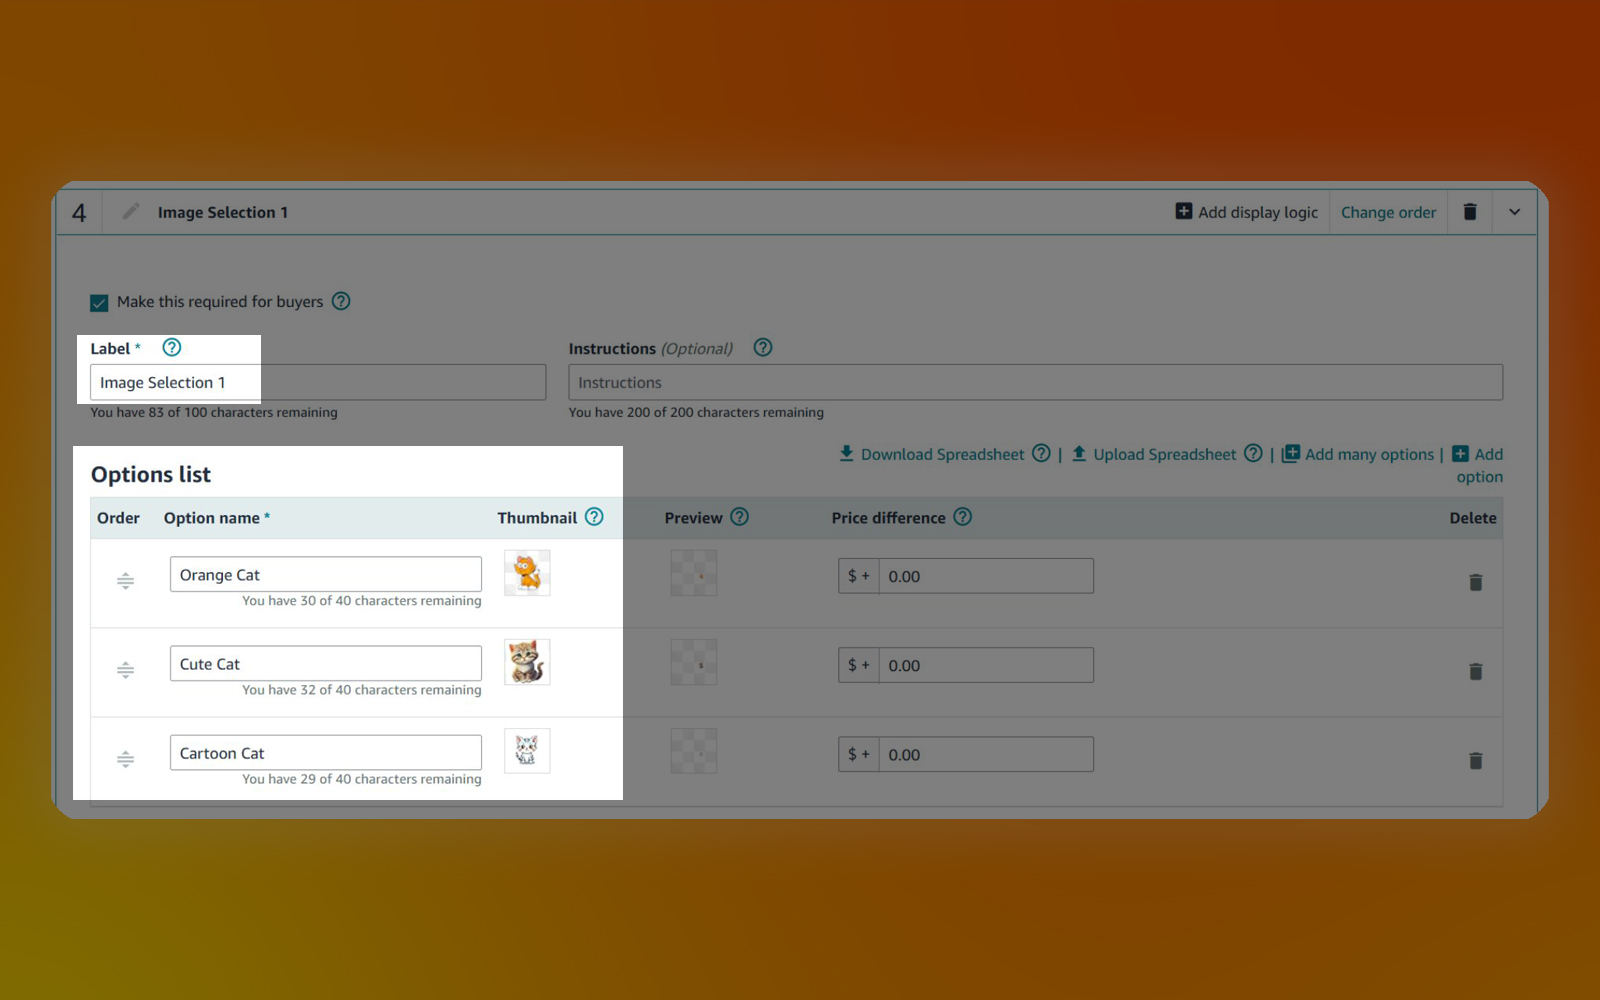This screenshot has height=1000, width=1600.
Task: Click the drag handle for Cute Cat row
Action: [125, 670]
